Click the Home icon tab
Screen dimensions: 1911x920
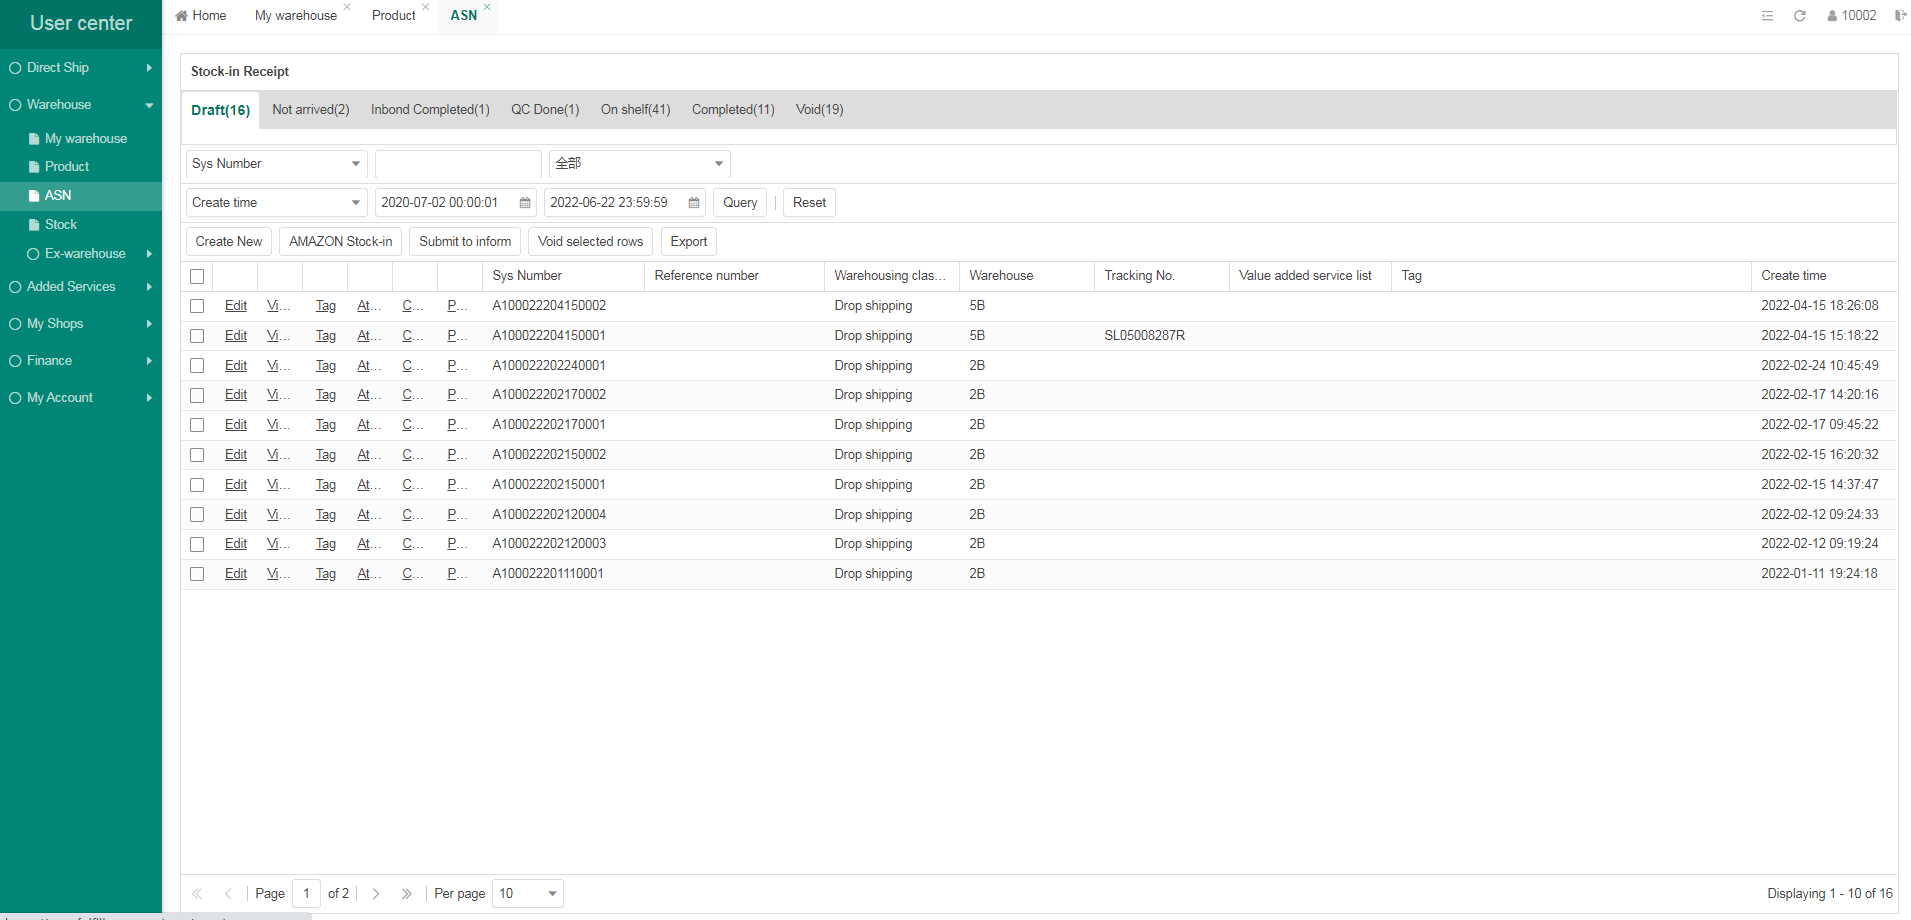click(x=200, y=16)
